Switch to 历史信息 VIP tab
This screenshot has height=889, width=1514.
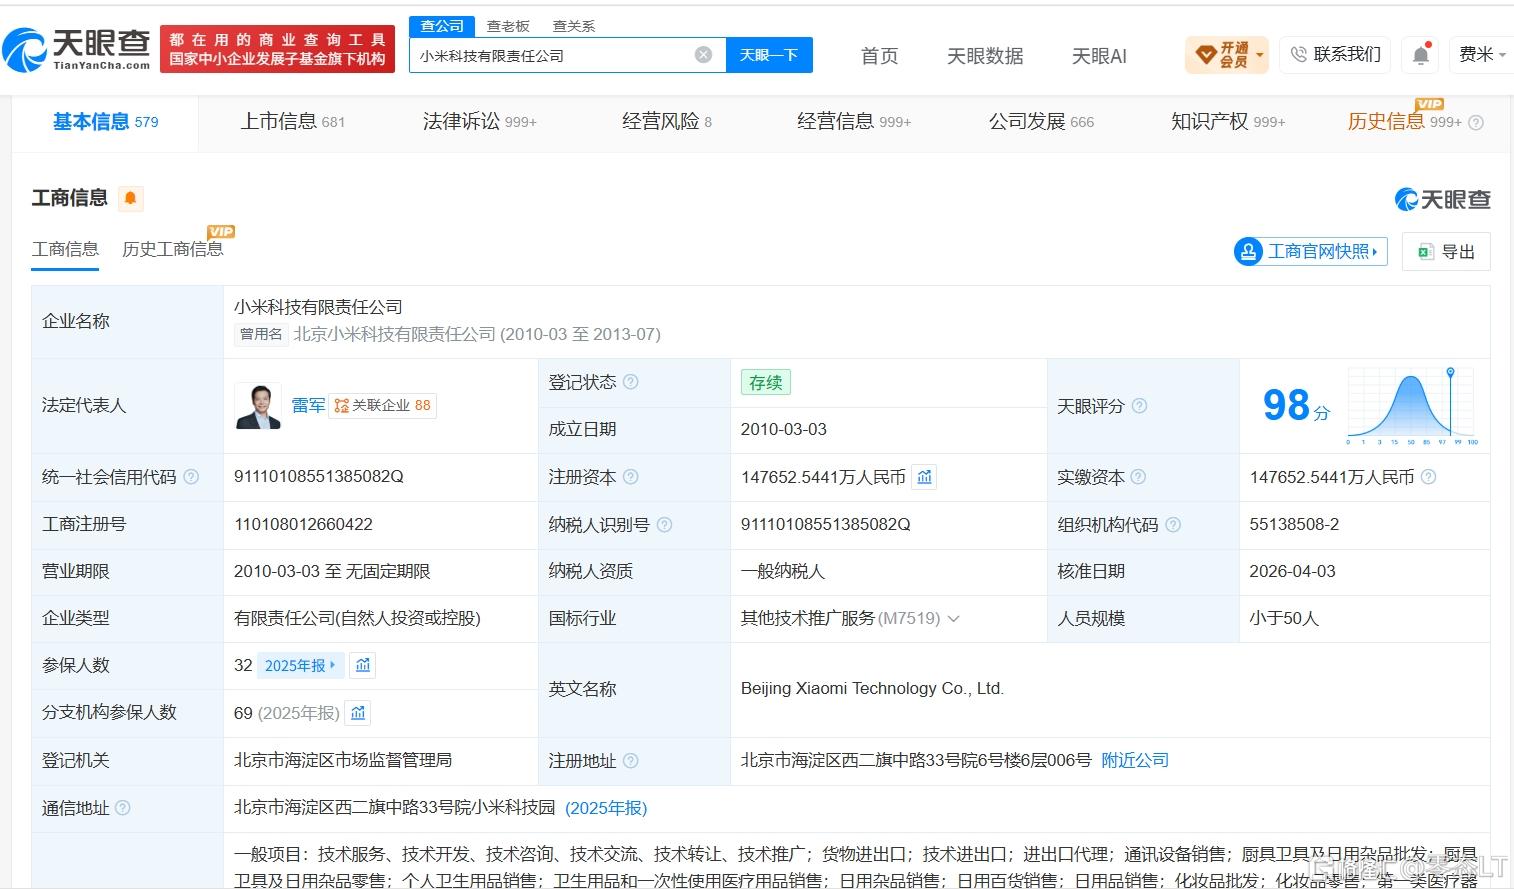click(1405, 122)
